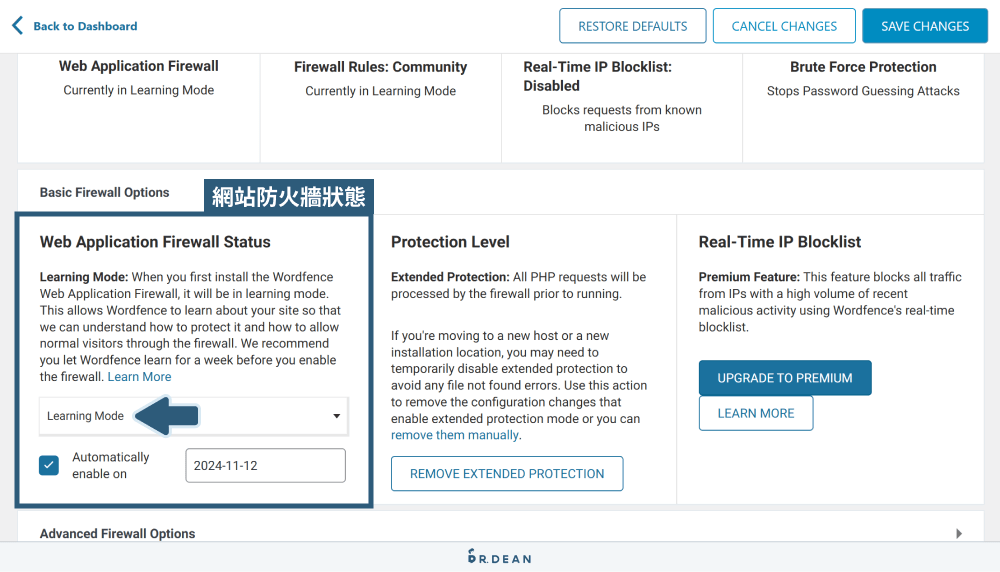
Task: Click the DR.DEAN logo in footer
Action: pos(499,557)
